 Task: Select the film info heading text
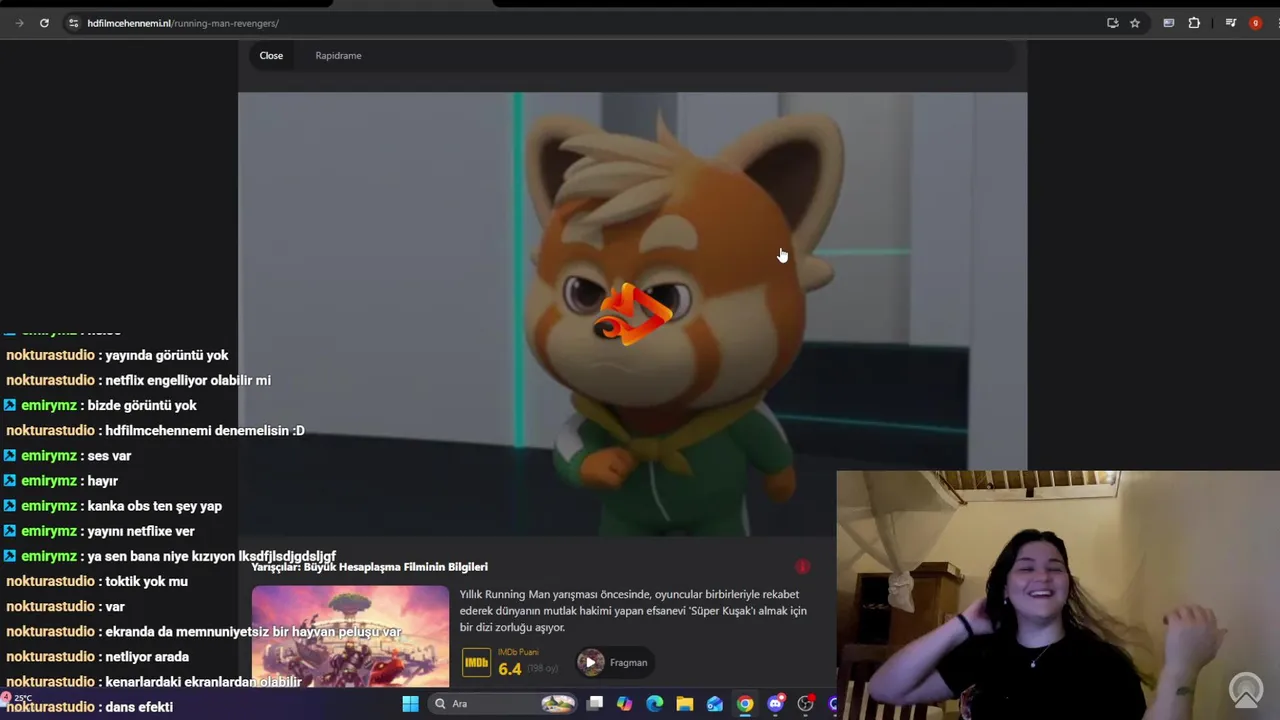(x=369, y=567)
